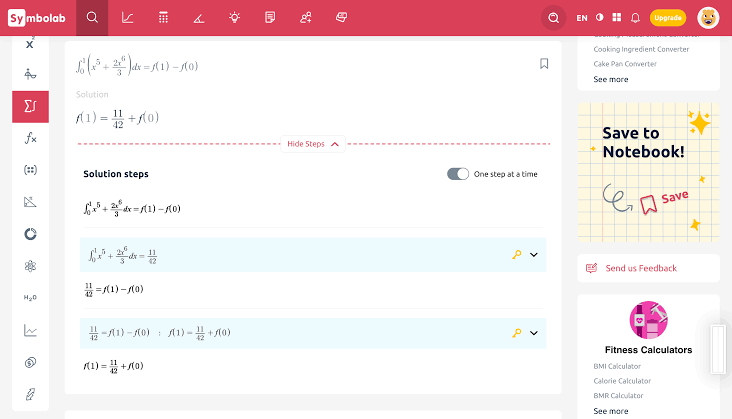
Task: Open the BMI Calculator link
Action: point(618,366)
